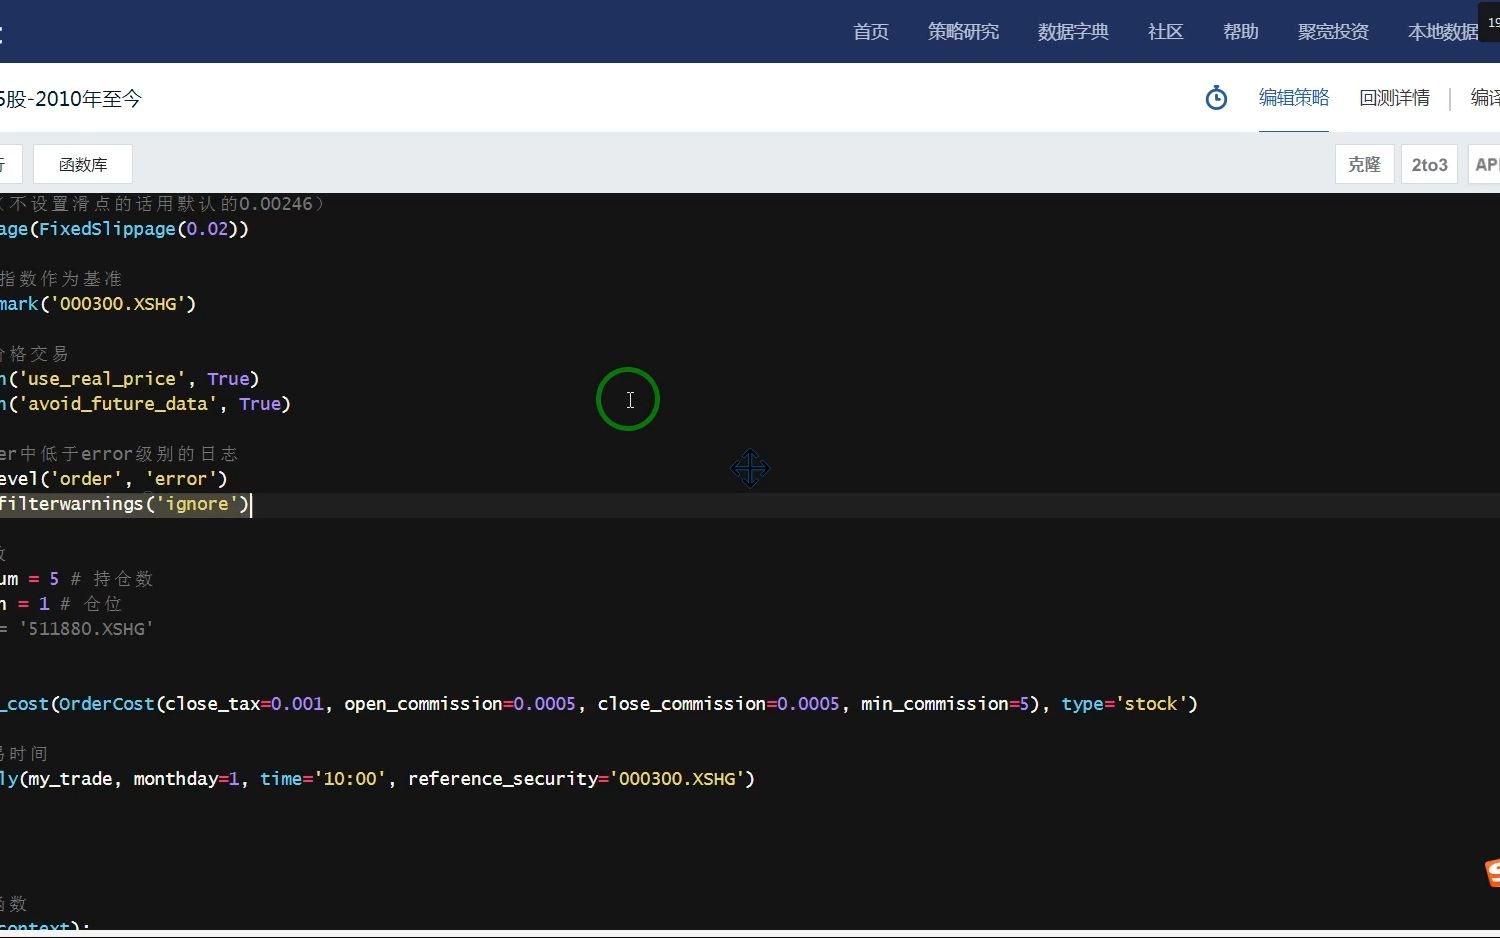Screen dimensions: 1500x938
Task: Click the reference_security='000300.XSHG' parameter
Action: click(576, 779)
